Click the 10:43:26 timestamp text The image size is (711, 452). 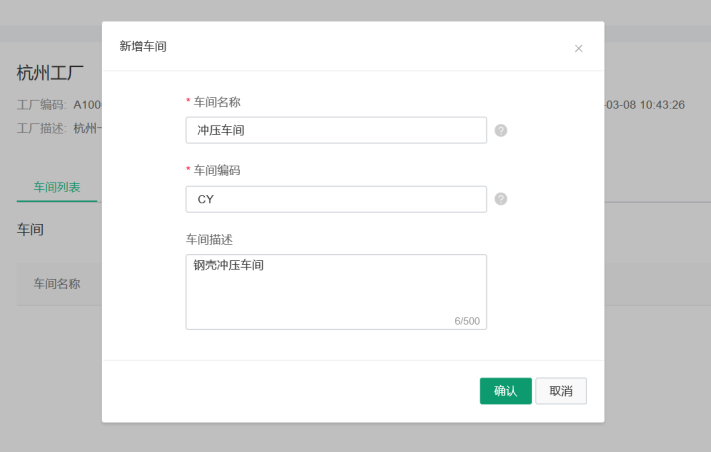(x=662, y=105)
